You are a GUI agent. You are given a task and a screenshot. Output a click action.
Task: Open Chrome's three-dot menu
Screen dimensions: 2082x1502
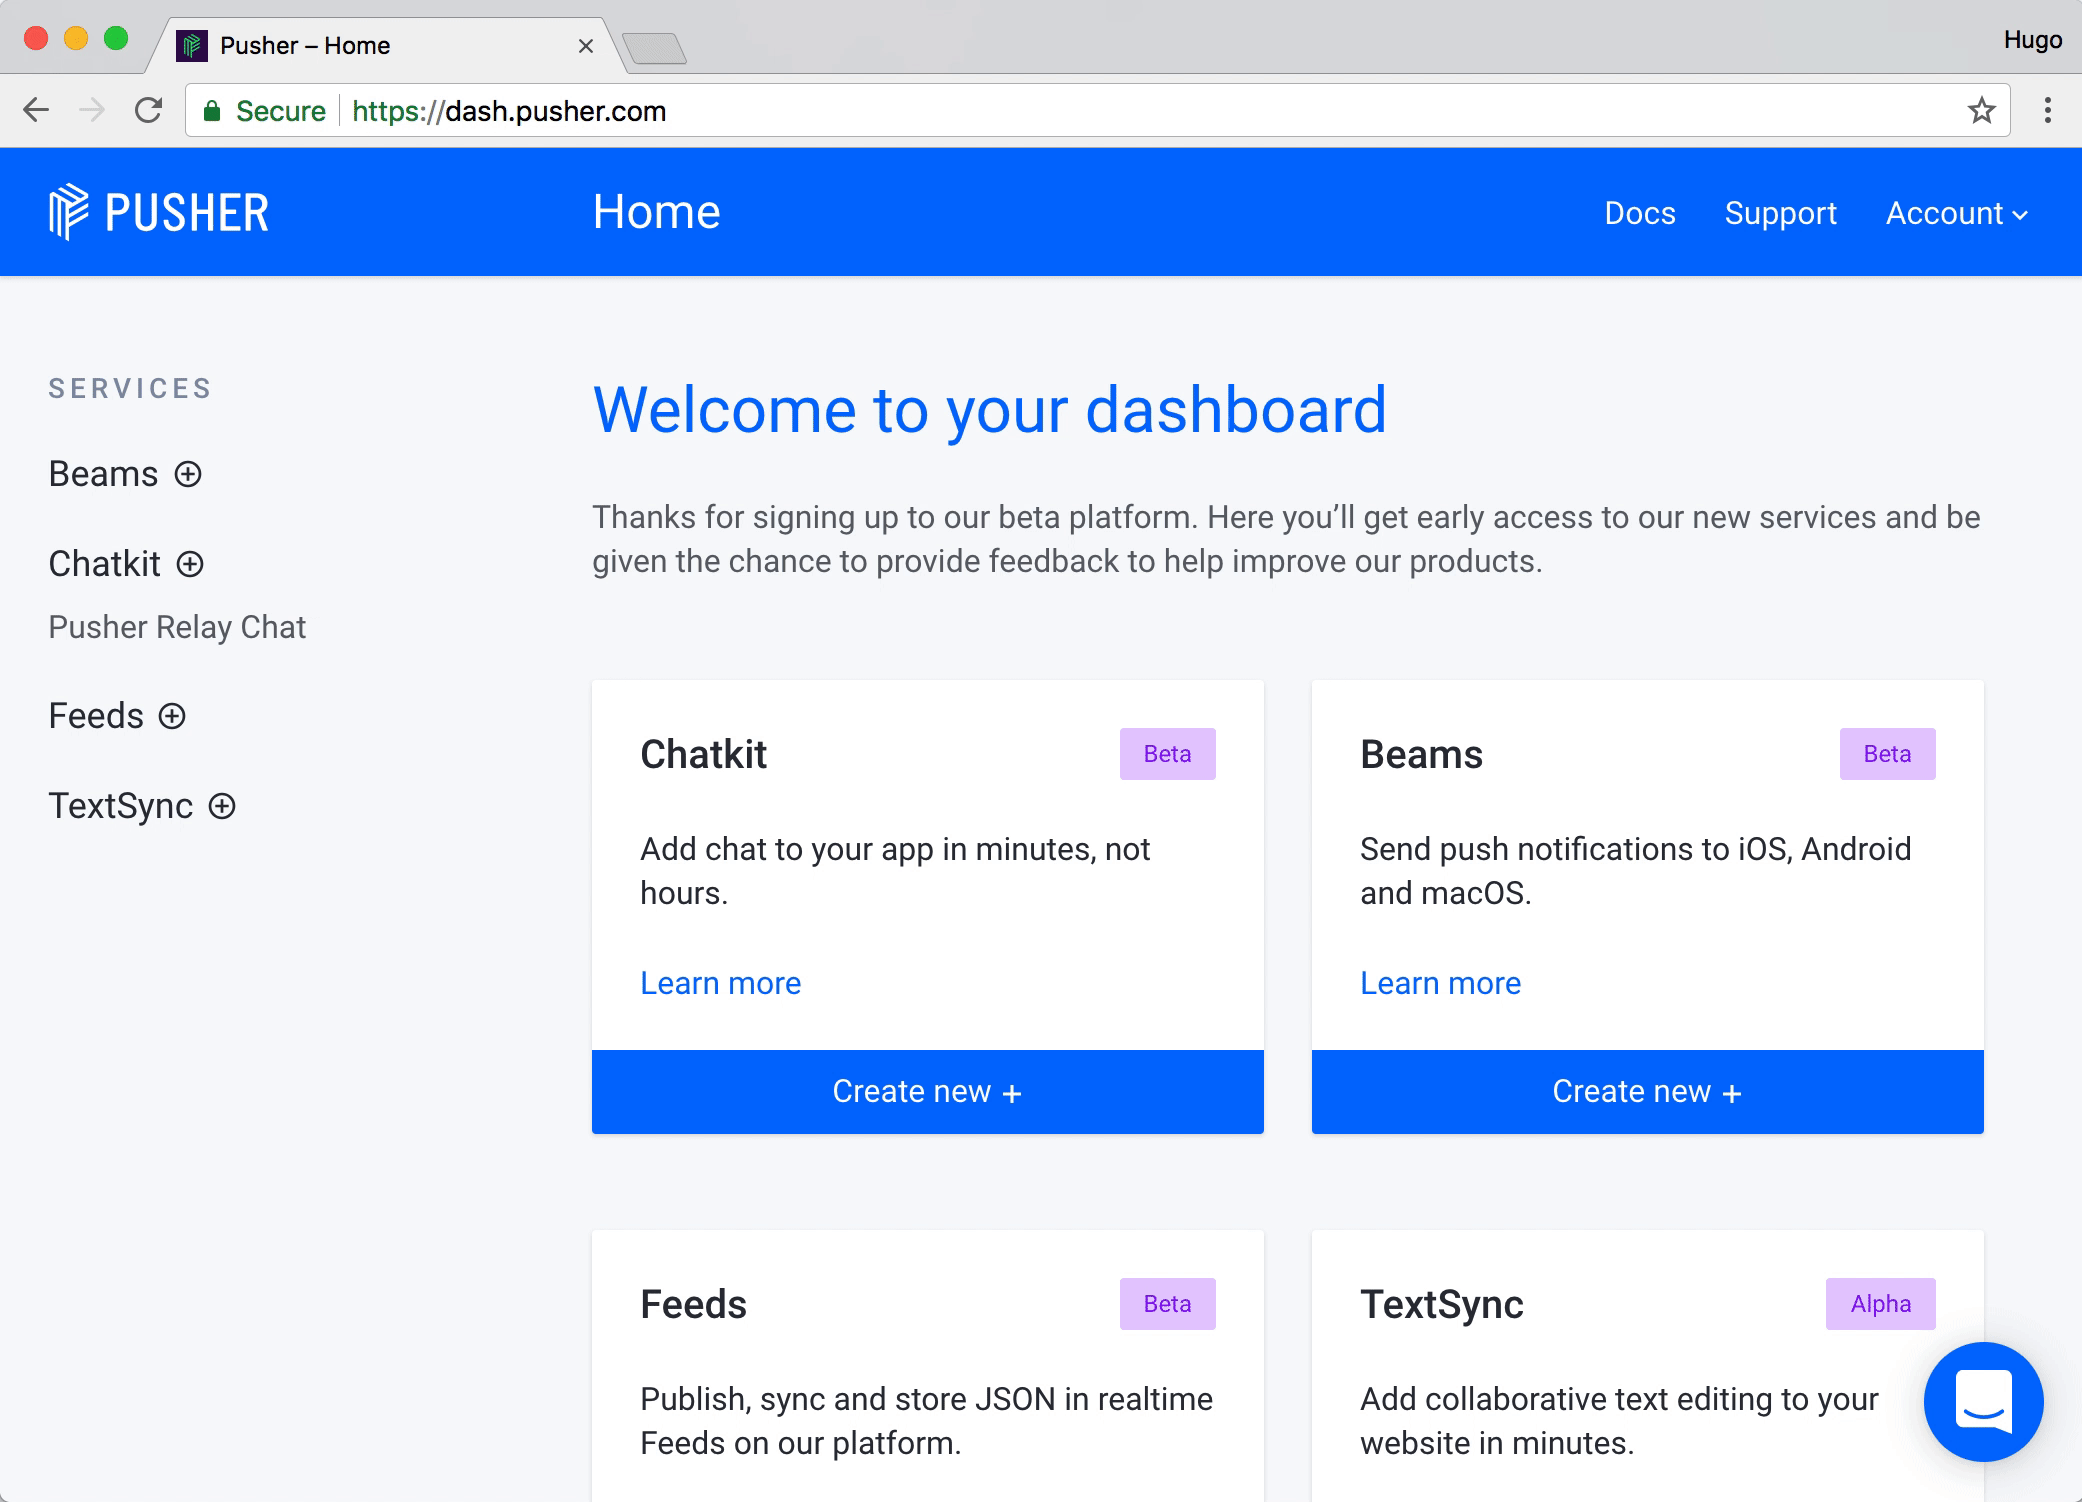[x=2047, y=111]
